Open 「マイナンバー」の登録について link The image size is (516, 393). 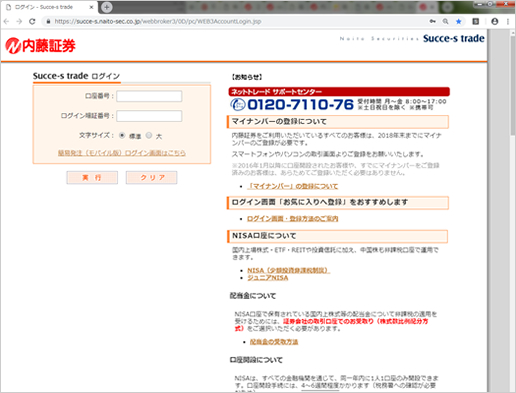(292, 186)
